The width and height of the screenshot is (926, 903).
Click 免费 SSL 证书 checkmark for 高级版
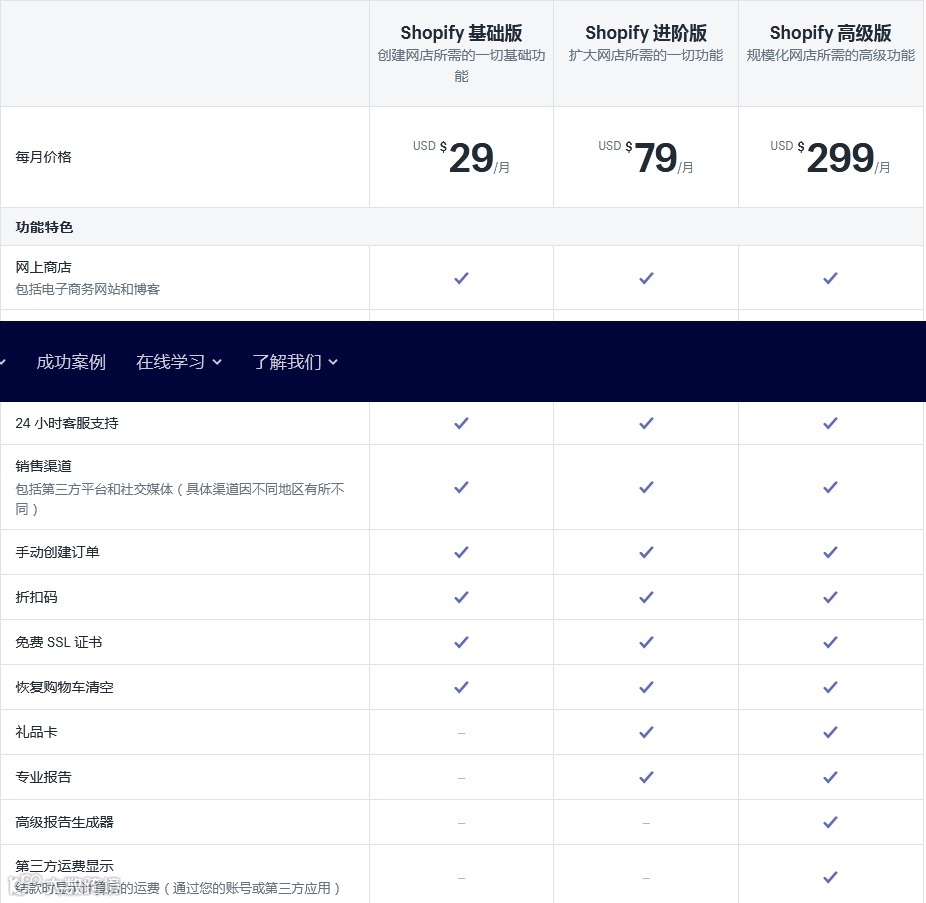point(830,642)
